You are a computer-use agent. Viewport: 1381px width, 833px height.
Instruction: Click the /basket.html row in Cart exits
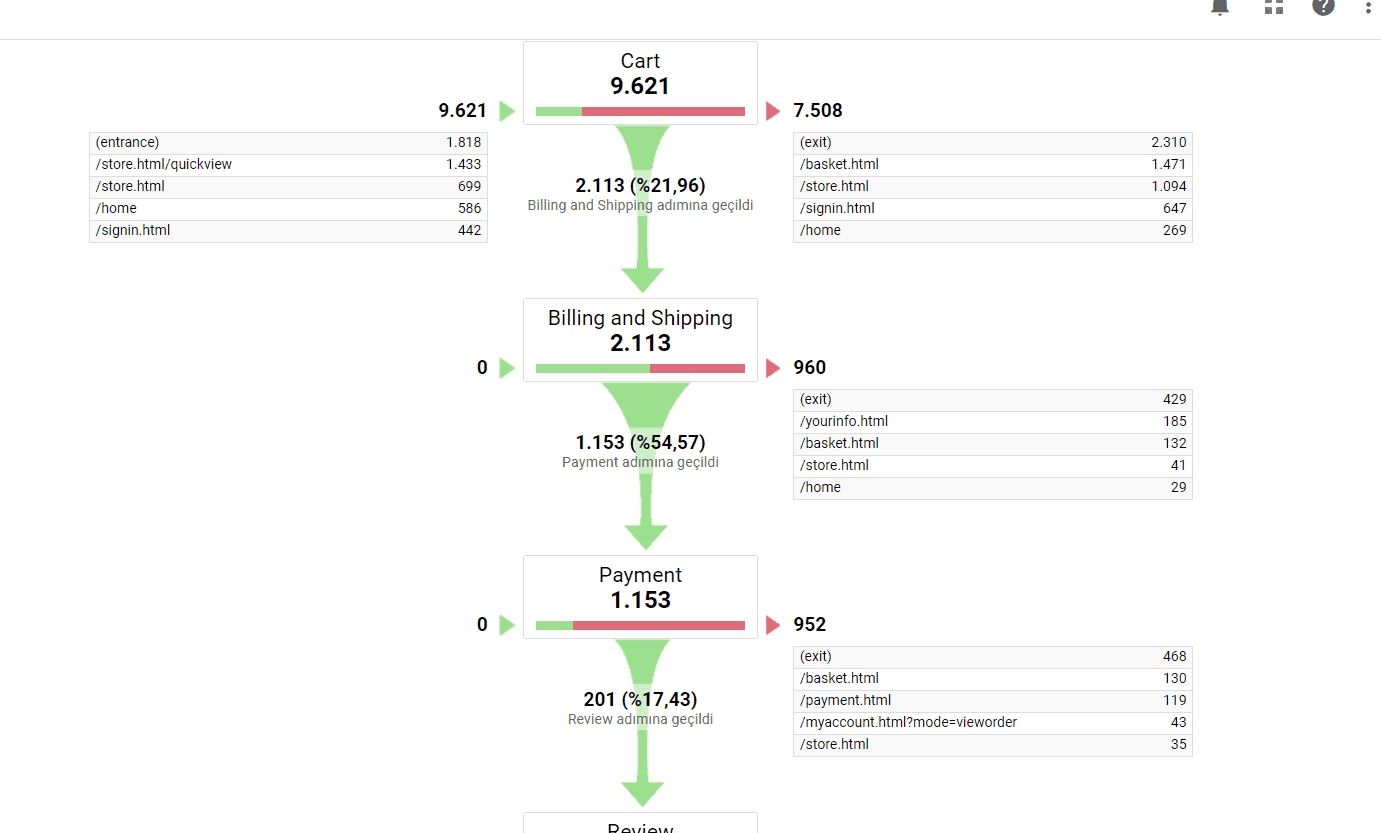coord(992,164)
